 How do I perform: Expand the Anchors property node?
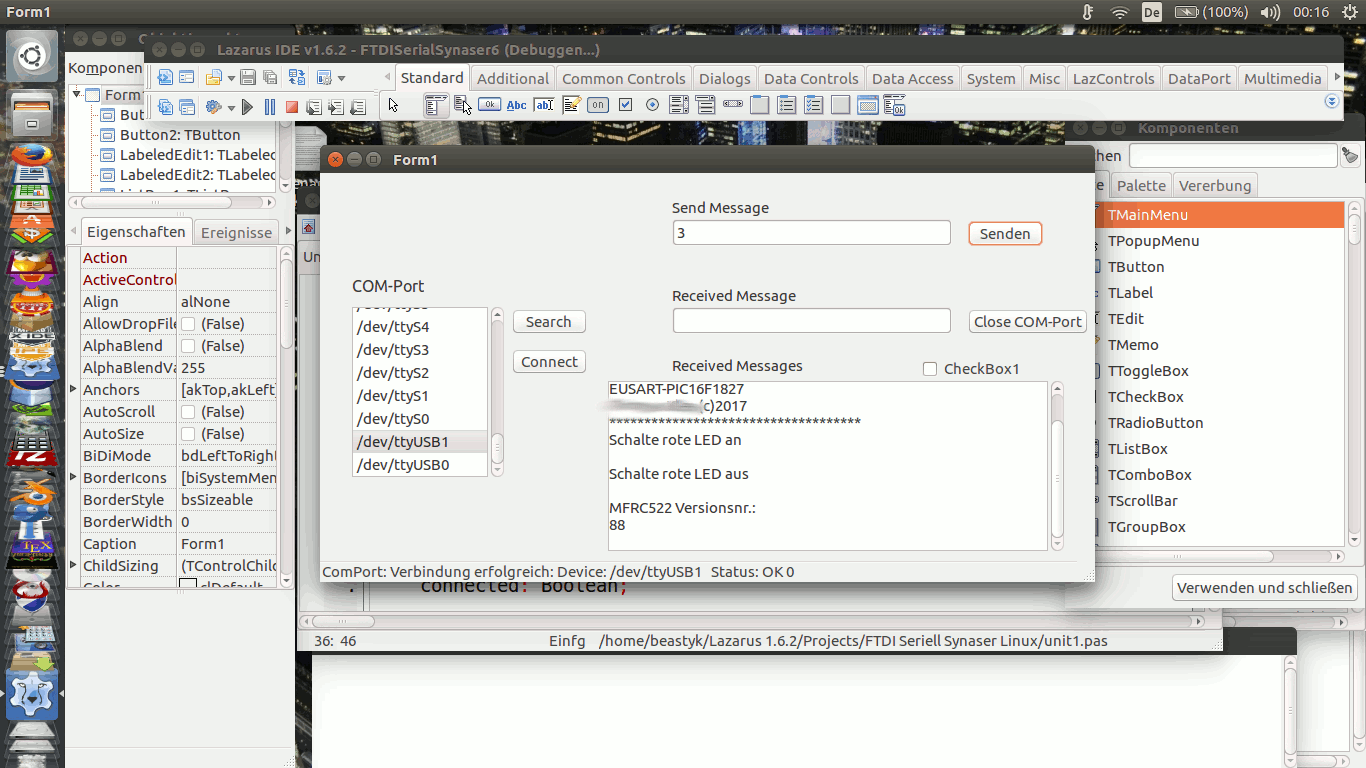point(73,390)
